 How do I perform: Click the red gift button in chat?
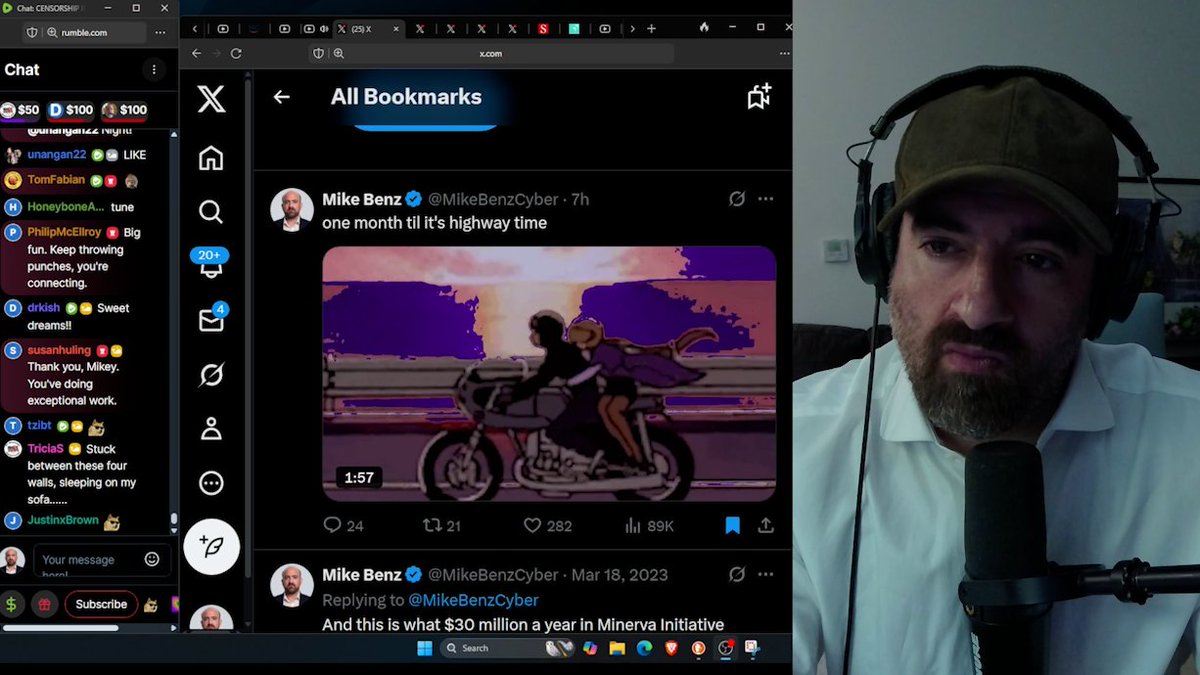(44, 604)
